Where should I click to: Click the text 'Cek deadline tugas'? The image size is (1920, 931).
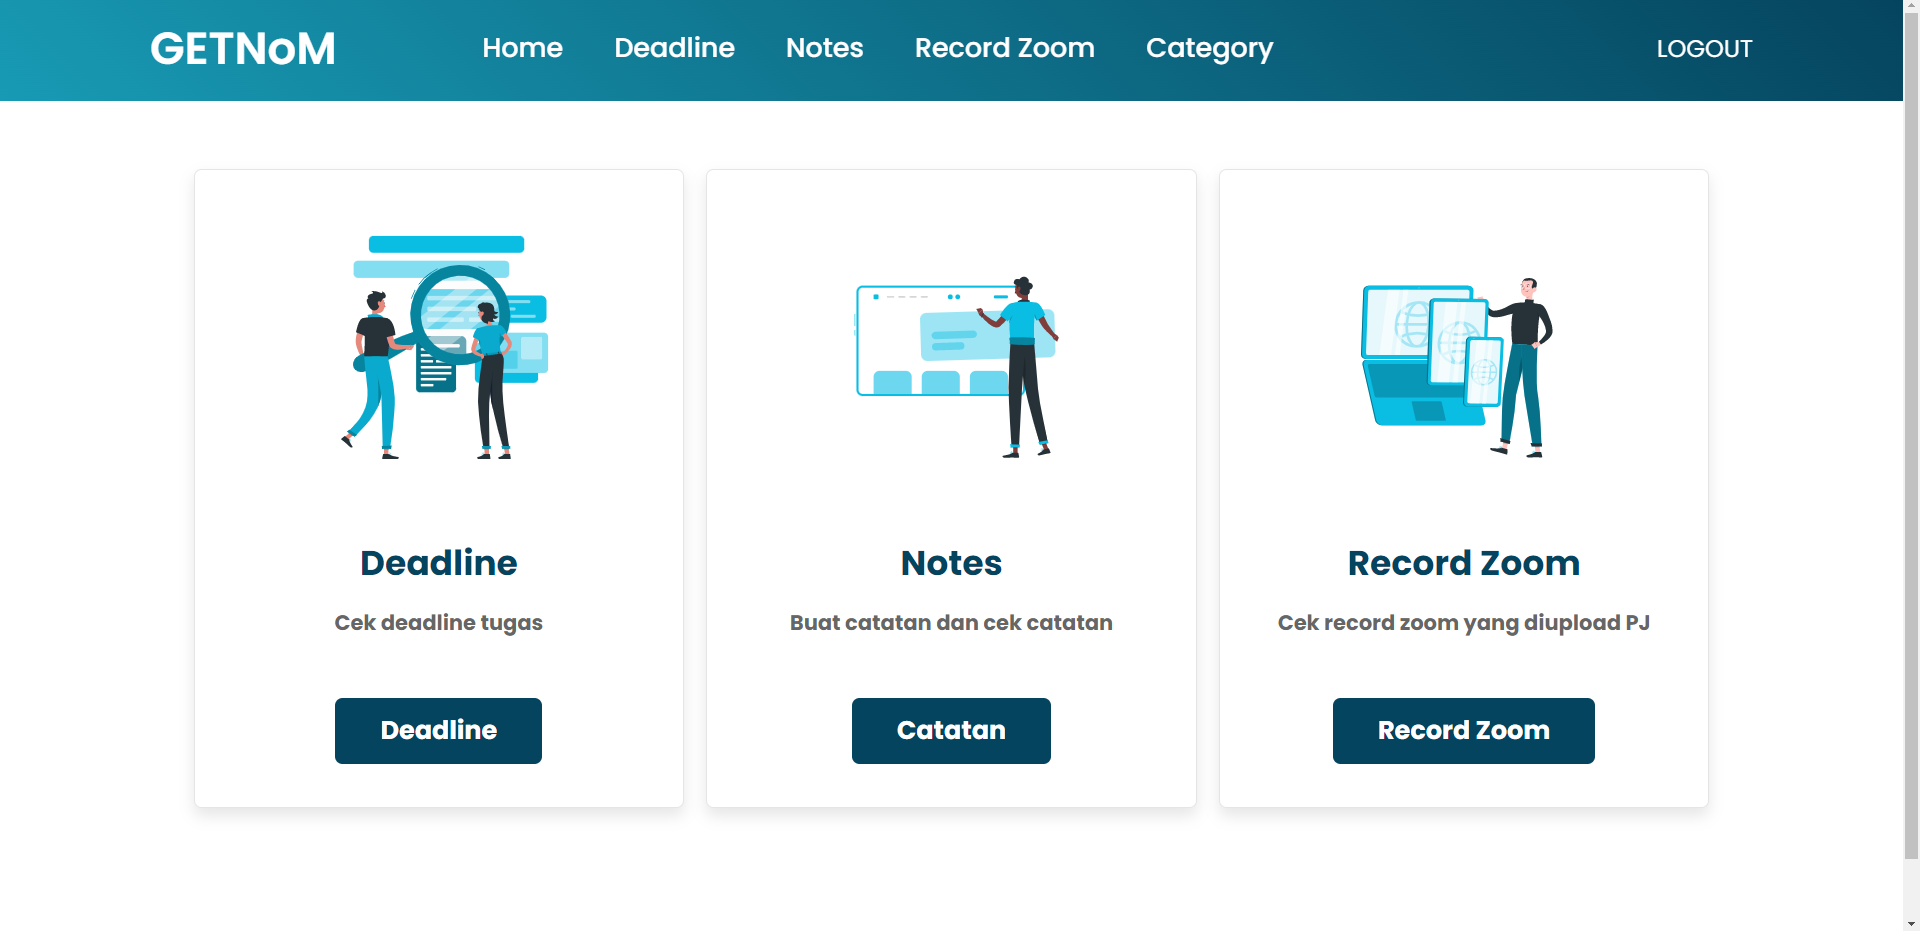(438, 622)
